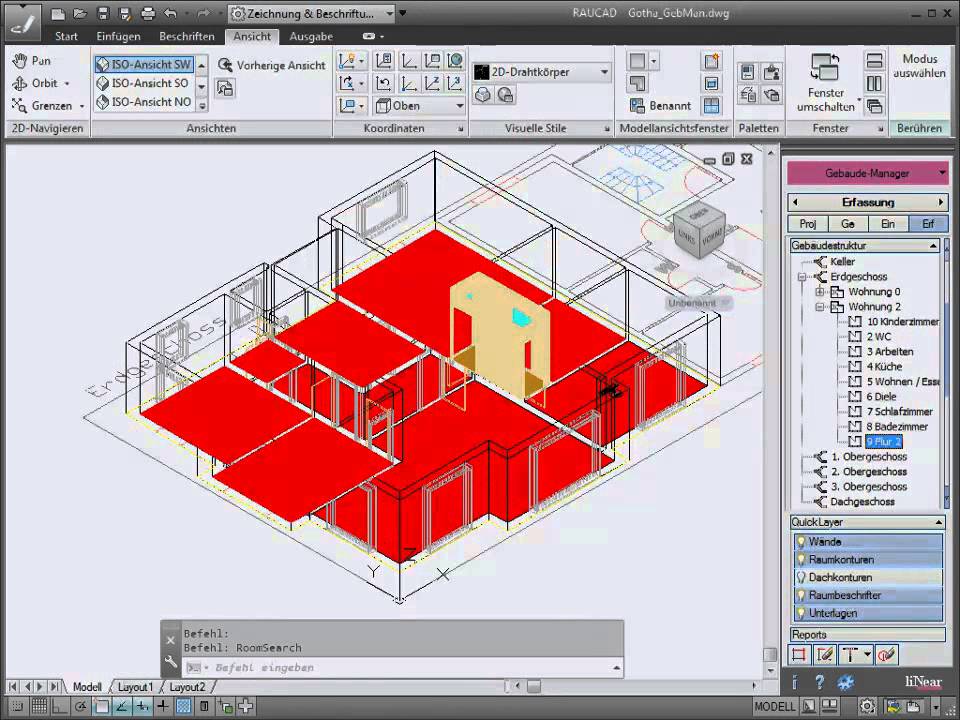This screenshot has width=960, height=720.
Task: Toggle the Unterlagen layer light bulb
Action: (800, 613)
